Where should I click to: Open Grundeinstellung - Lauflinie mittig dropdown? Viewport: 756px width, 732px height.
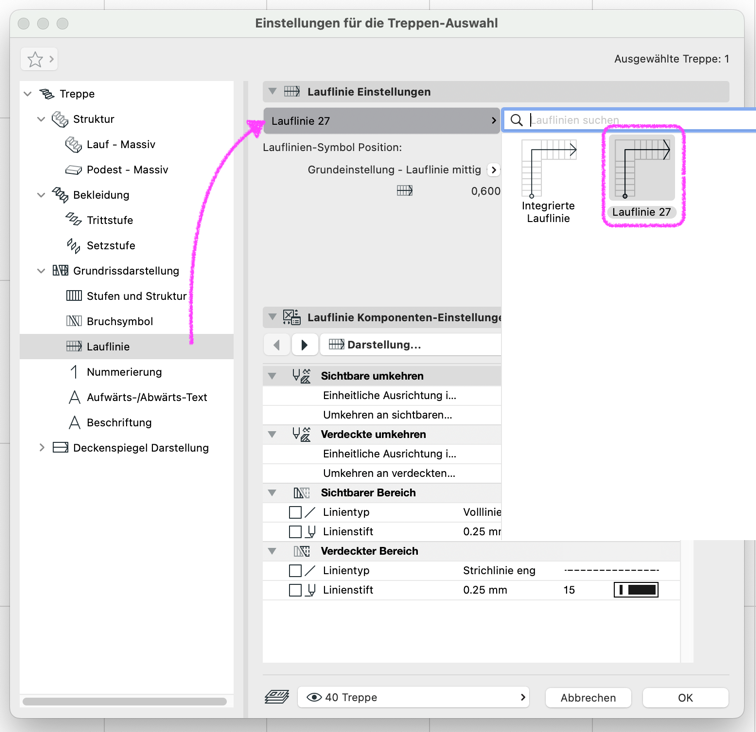point(493,170)
